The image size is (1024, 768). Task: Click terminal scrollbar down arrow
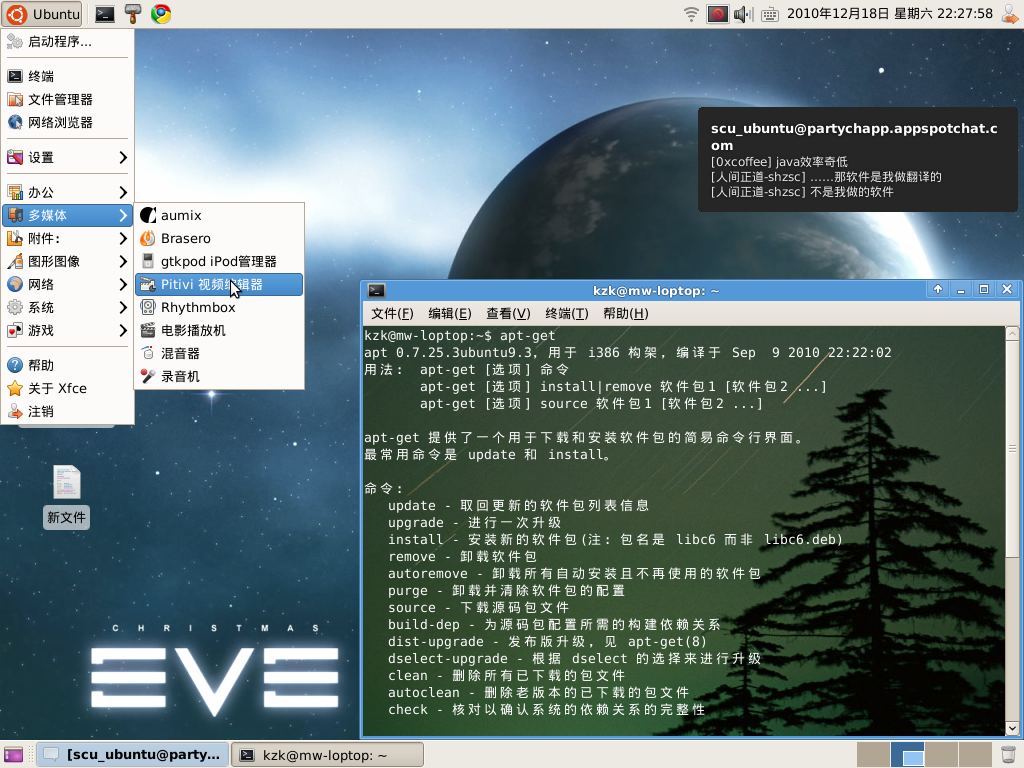click(x=1012, y=728)
